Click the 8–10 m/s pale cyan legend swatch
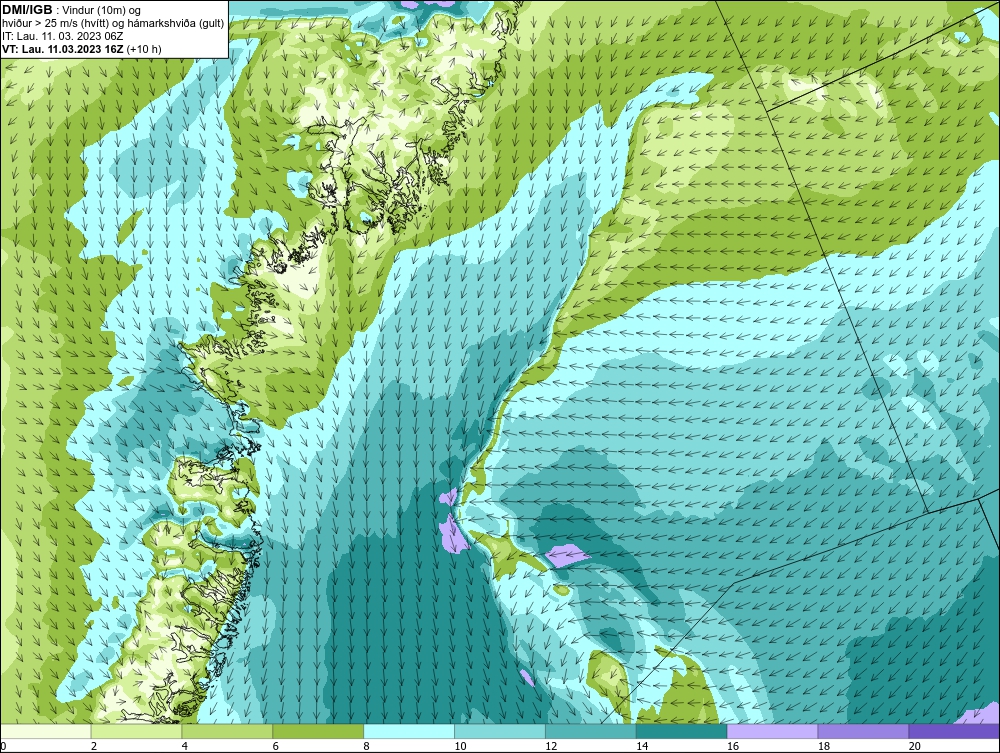The image size is (1000, 753). [x=409, y=731]
